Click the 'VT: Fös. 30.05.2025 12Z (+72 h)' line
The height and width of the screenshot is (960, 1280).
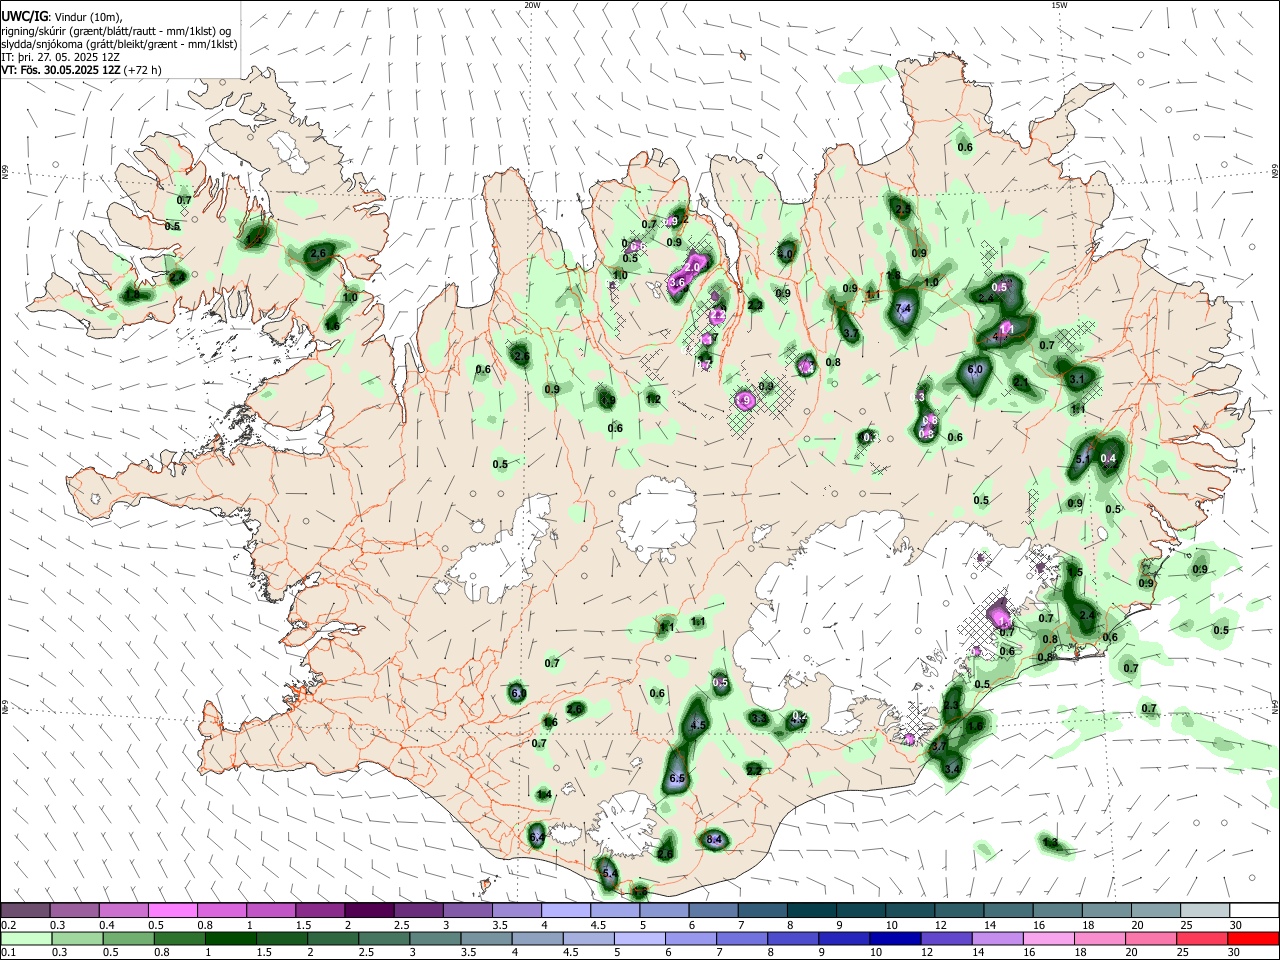[81, 70]
